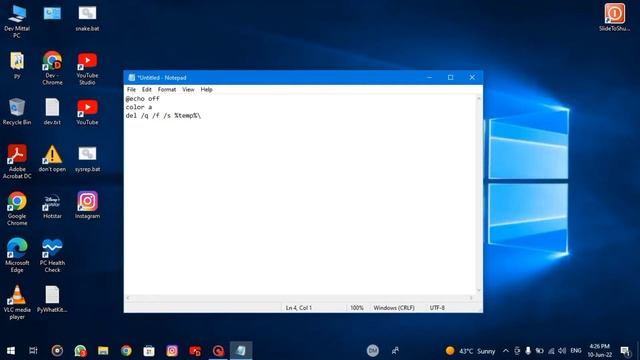Image resolution: width=640 pixels, height=360 pixels.
Task: Open Notepad File menu
Action: point(131,89)
